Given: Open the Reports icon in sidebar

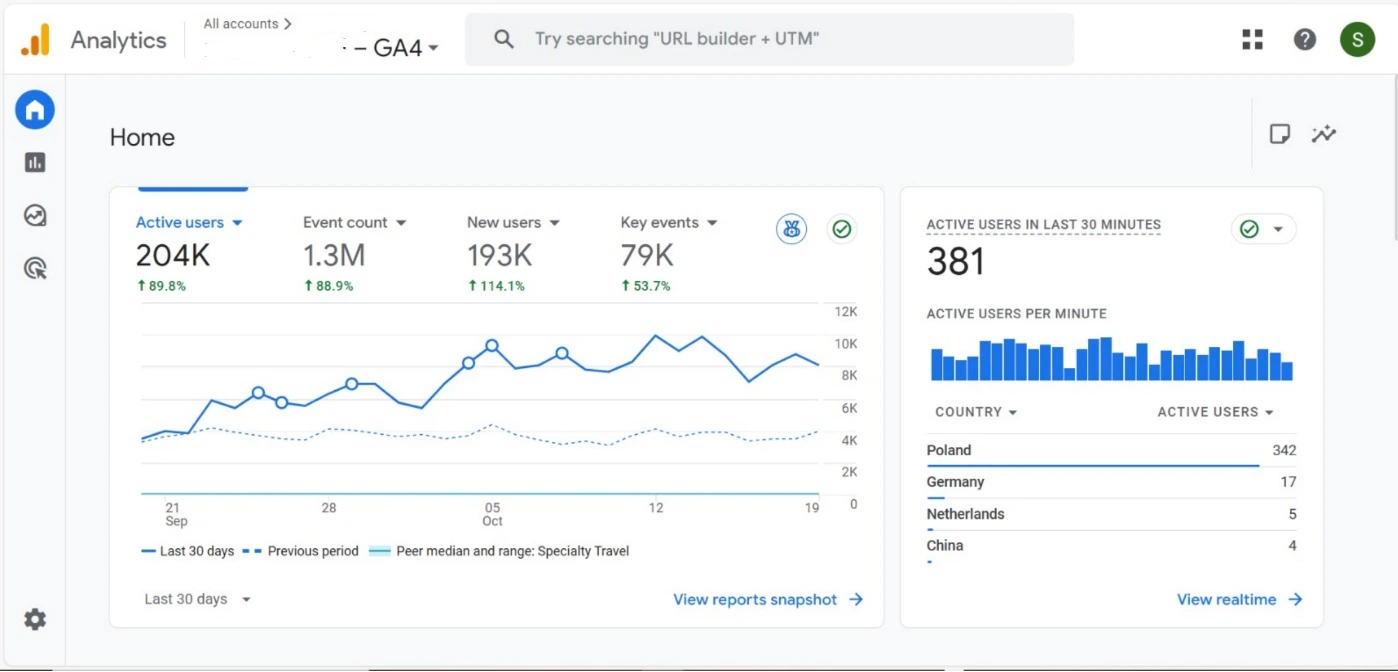Looking at the screenshot, I should pyautogui.click(x=35, y=162).
